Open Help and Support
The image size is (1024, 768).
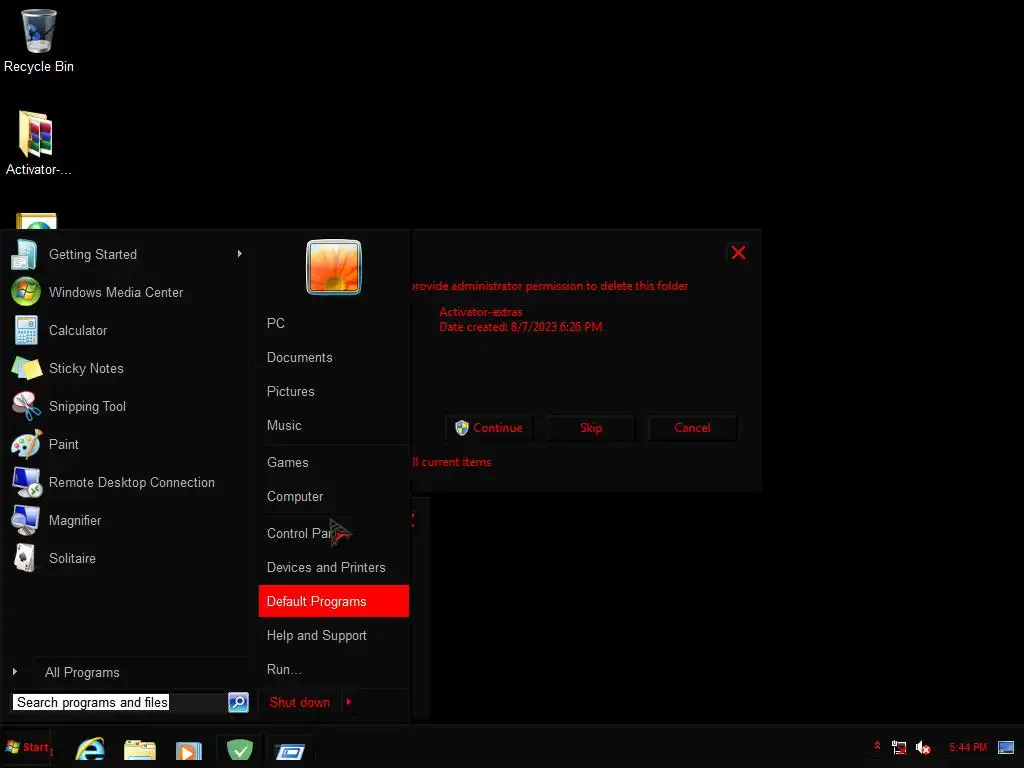(x=334, y=635)
